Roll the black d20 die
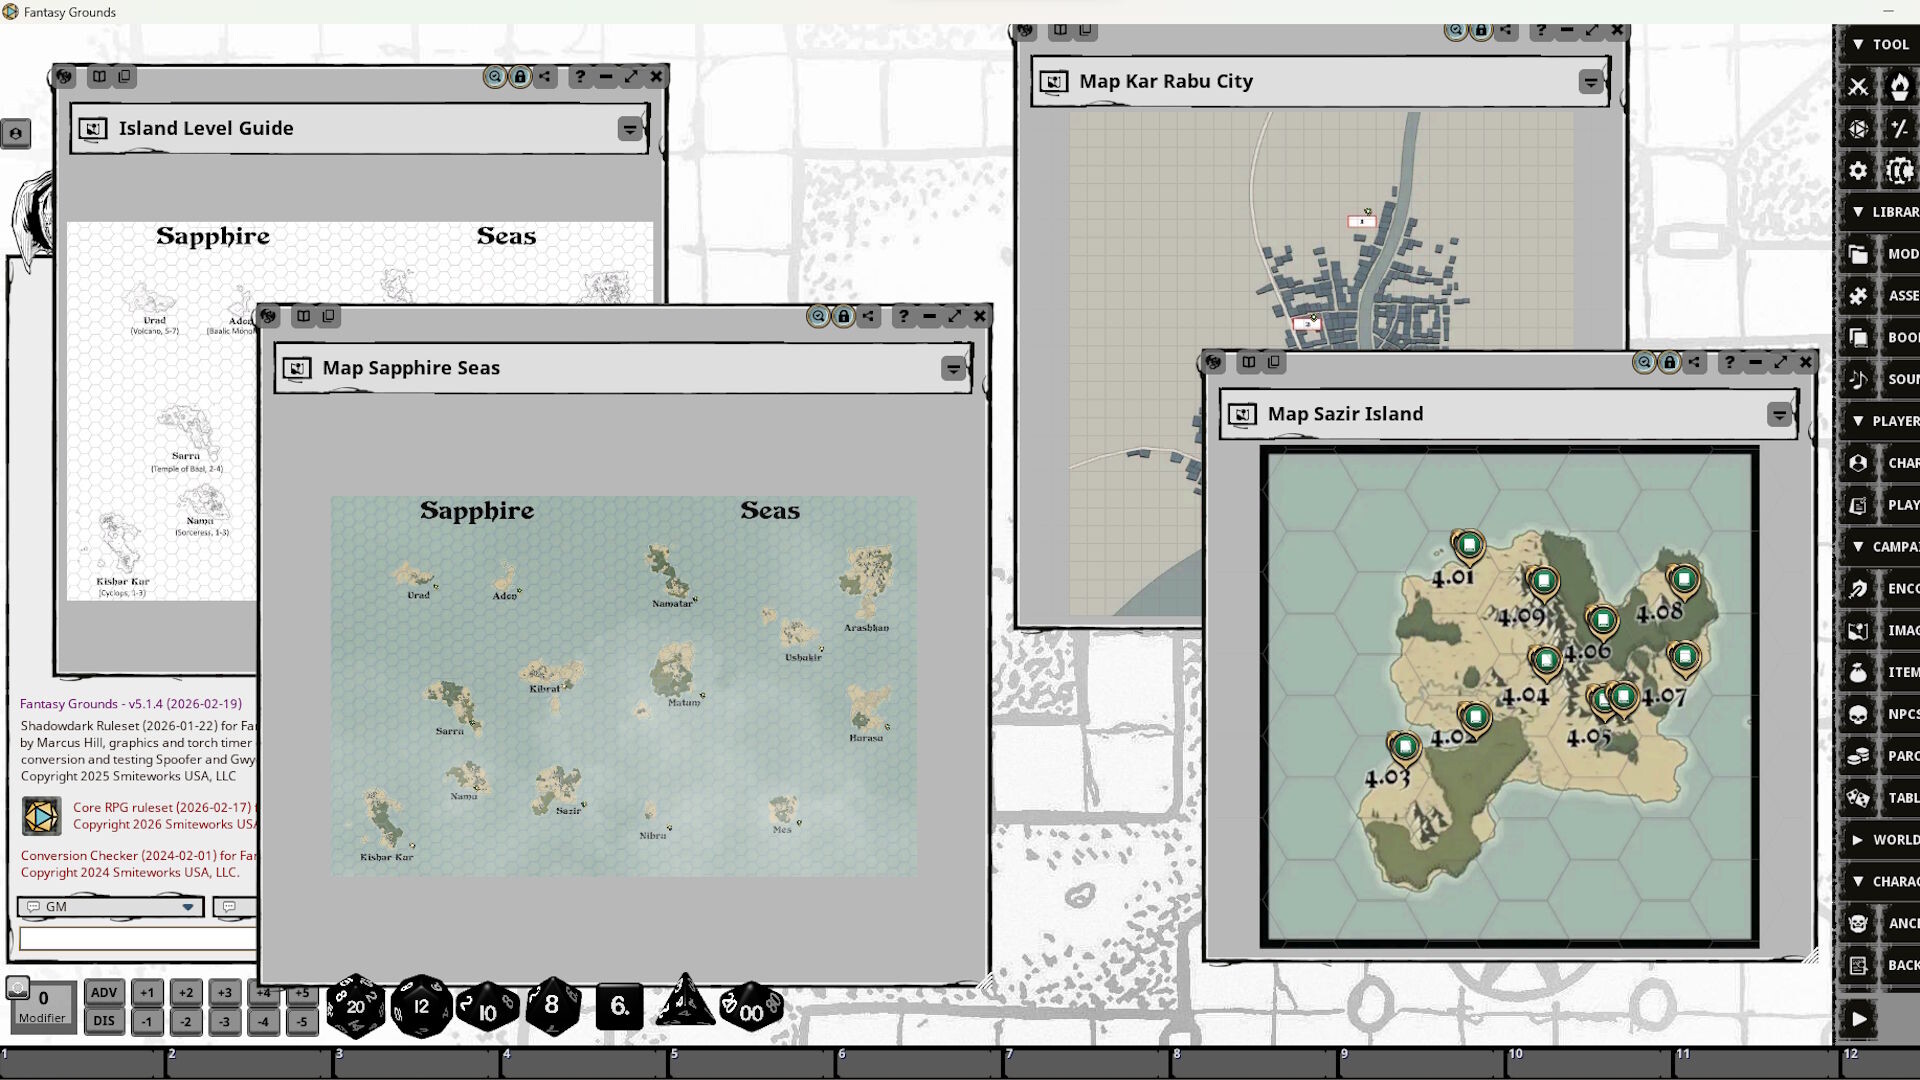 (x=355, y=1007)
